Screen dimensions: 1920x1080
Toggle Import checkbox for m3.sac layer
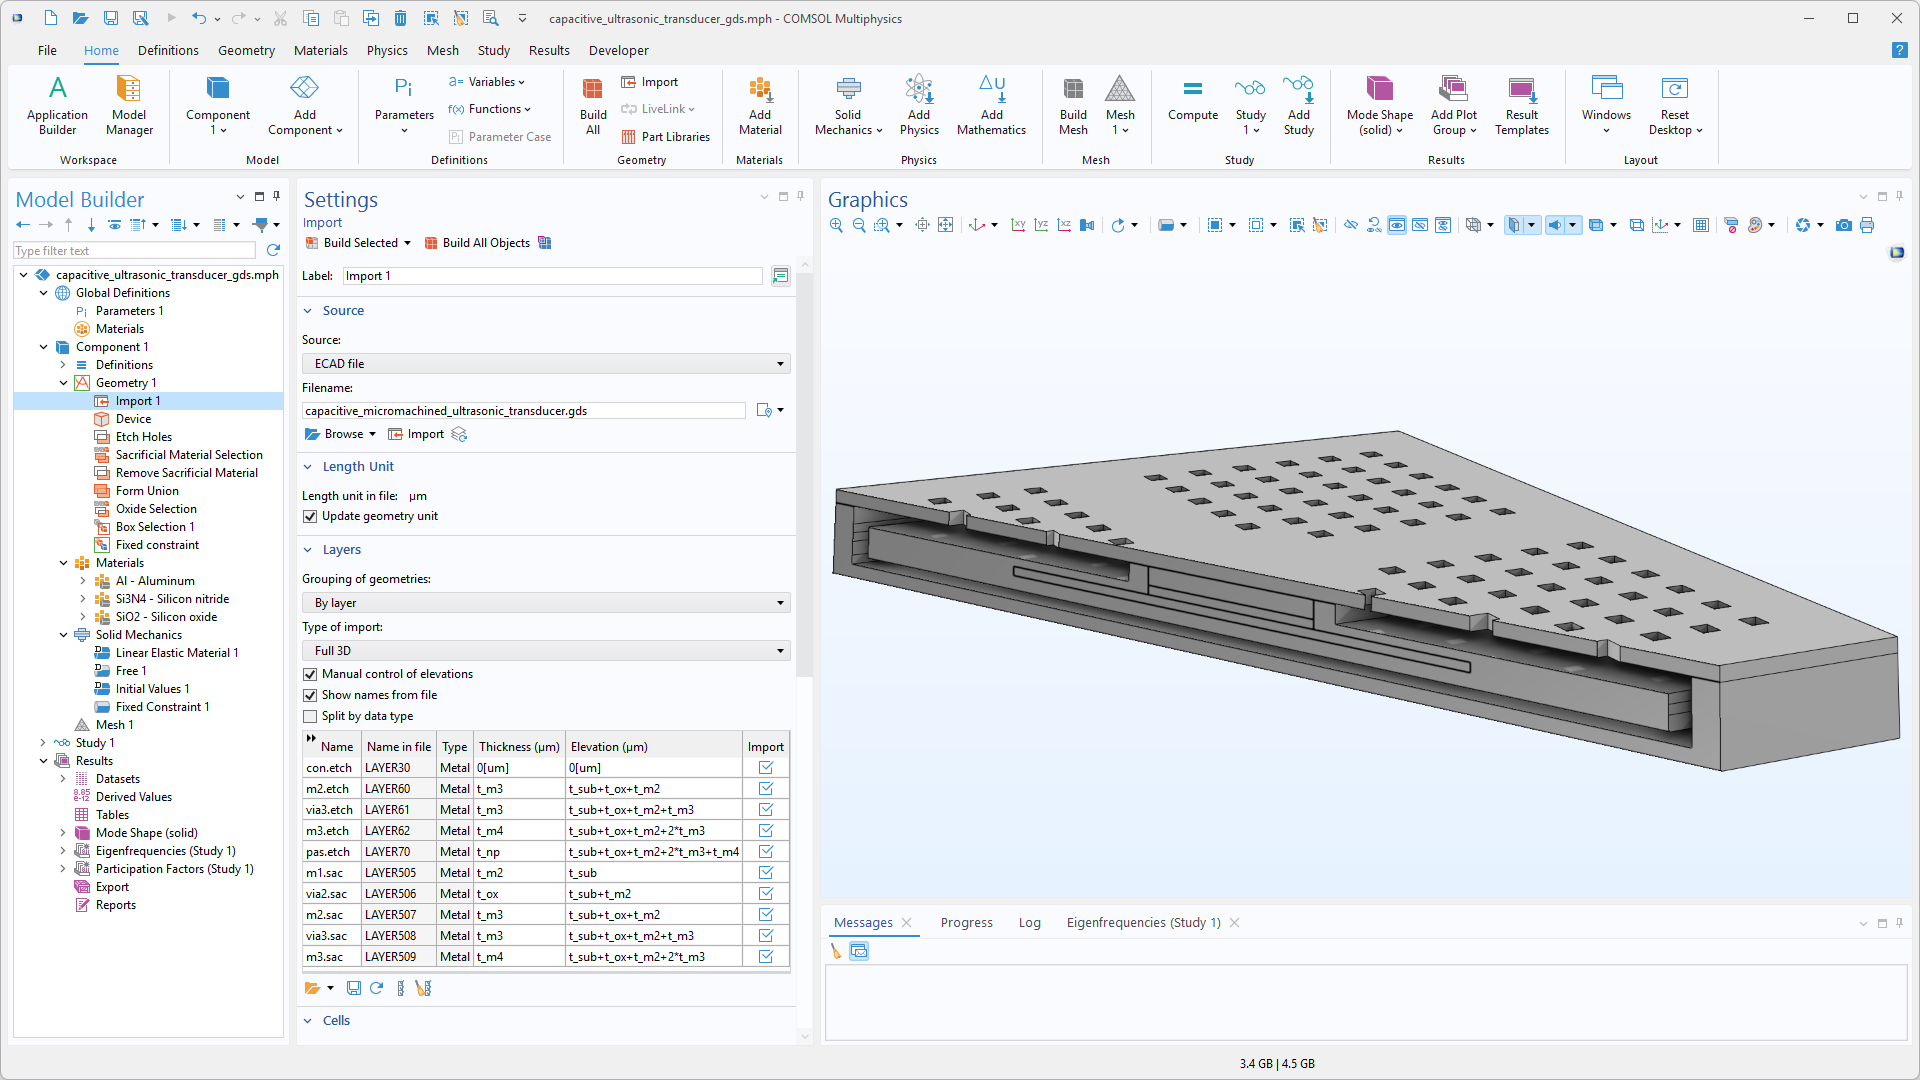tap(766, 957)
